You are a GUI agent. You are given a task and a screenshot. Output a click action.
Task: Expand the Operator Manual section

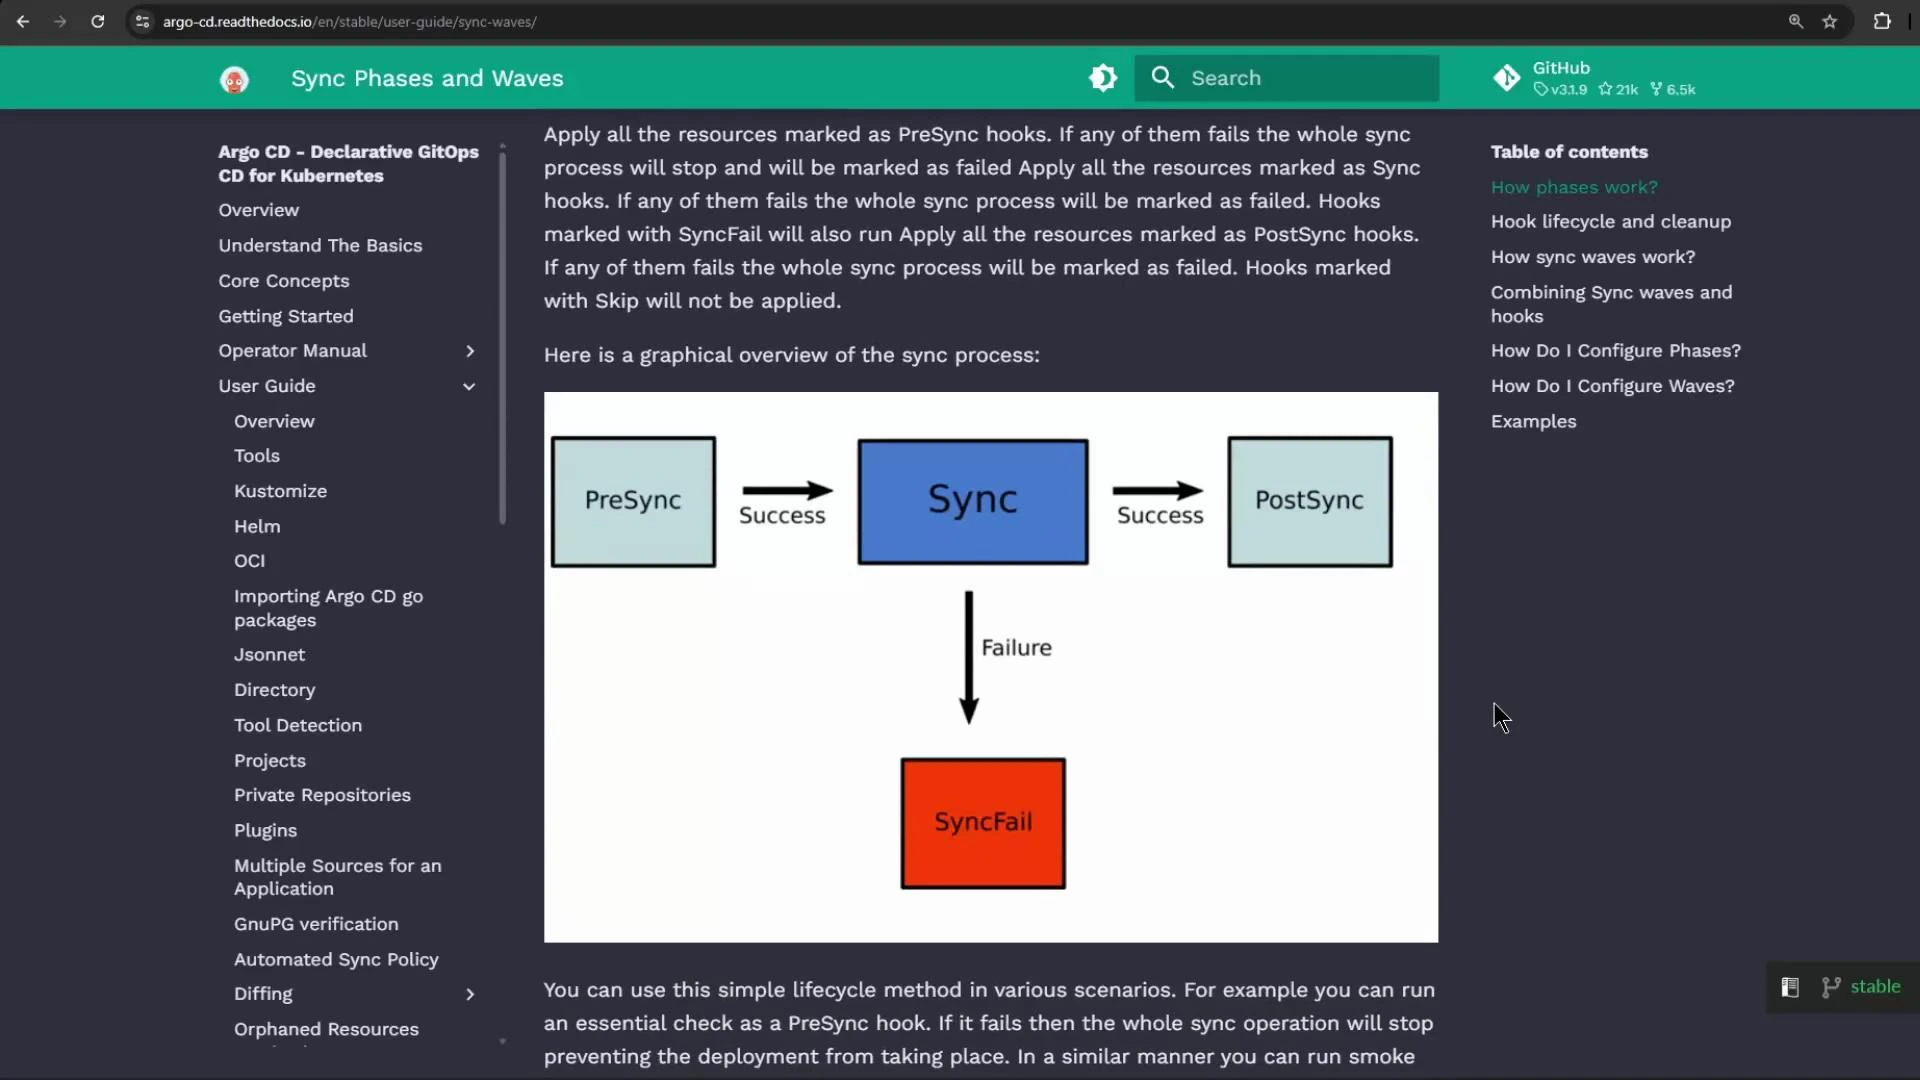point(469,351)
